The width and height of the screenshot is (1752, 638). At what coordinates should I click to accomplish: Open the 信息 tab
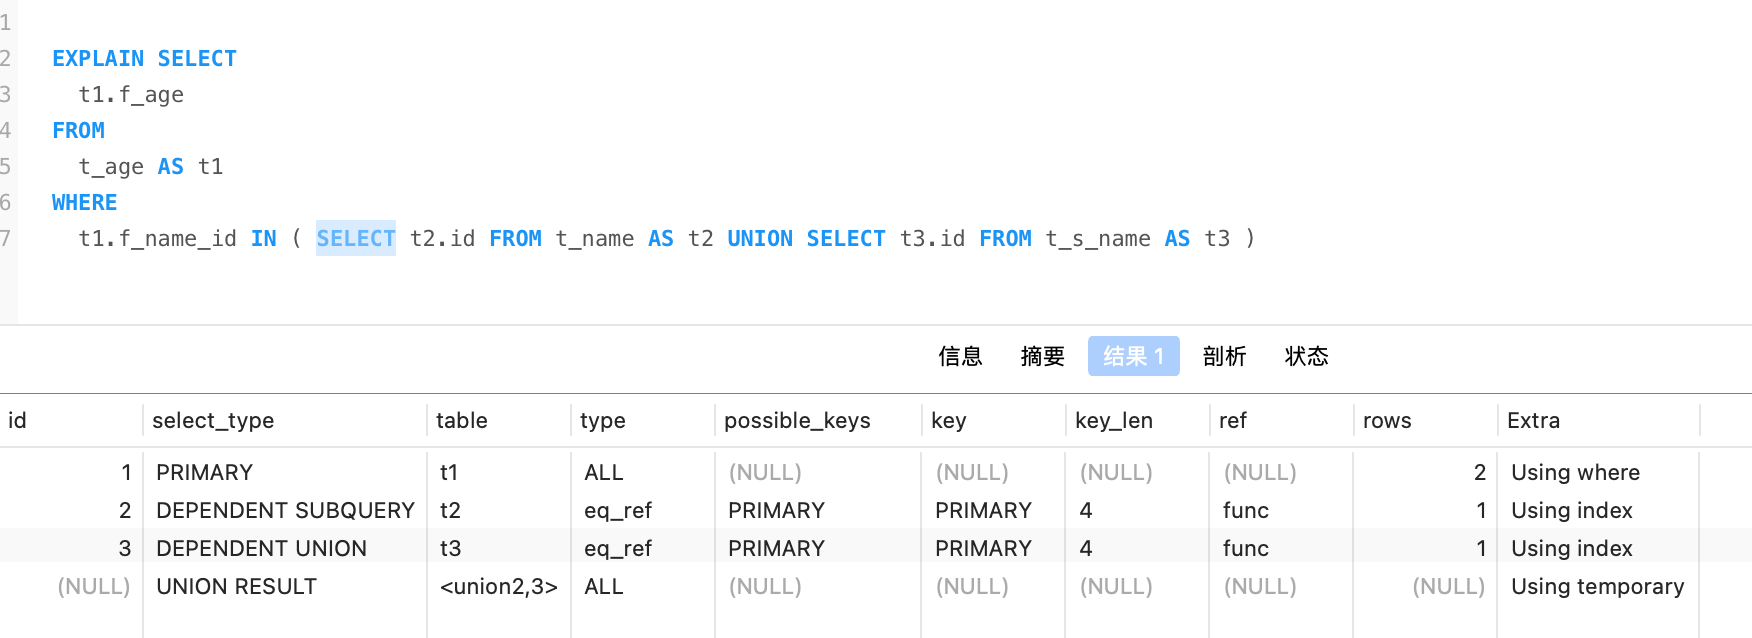[x=960, y=356]
